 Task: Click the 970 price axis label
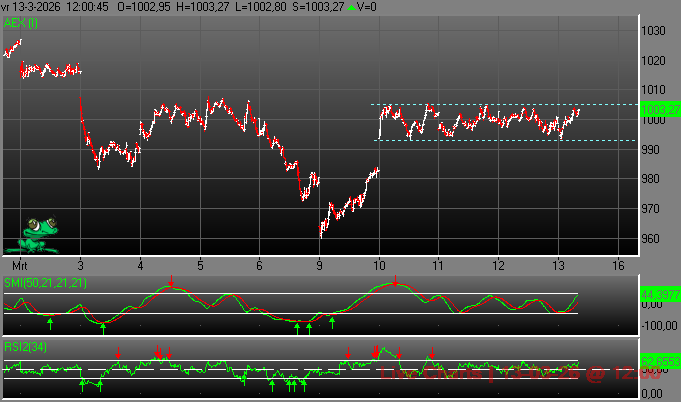point(650,209)
